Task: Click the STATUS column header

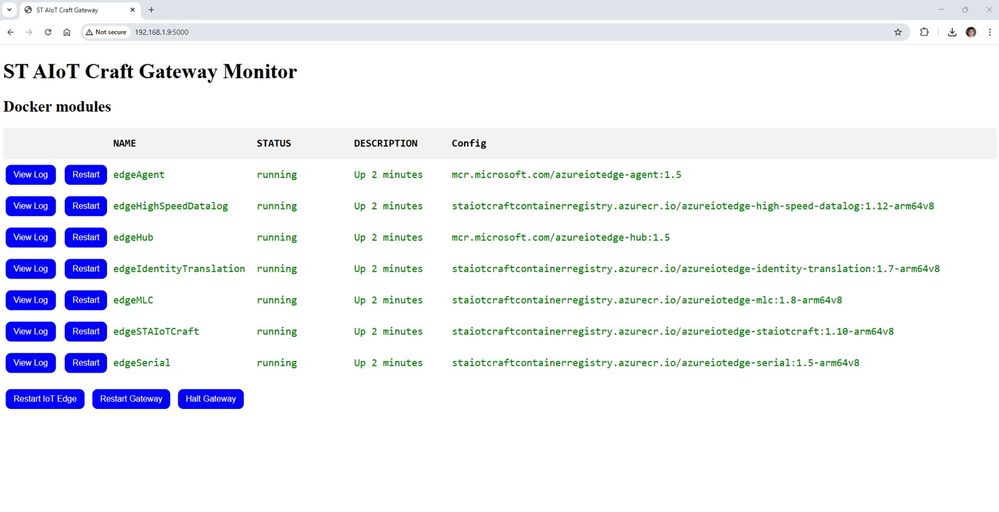Action: 274,143
